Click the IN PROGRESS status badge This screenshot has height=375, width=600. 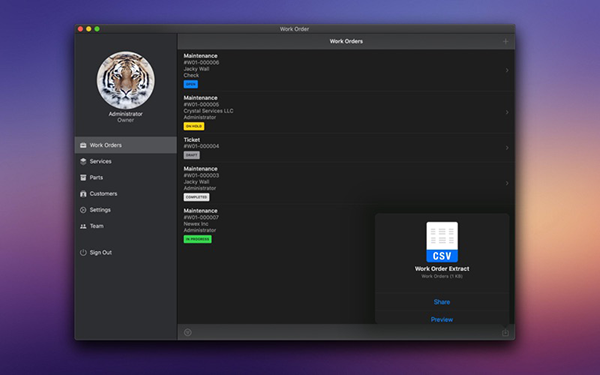click(x=197, y=239)
